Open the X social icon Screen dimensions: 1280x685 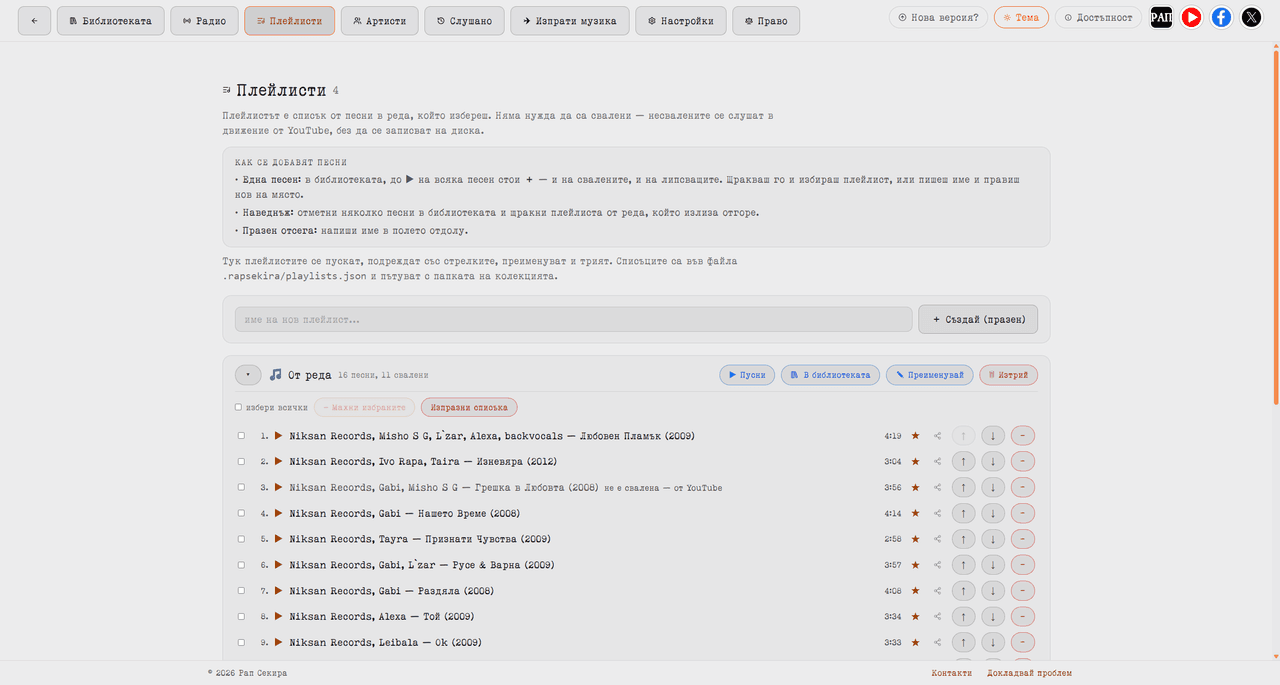click(x=1251, y=17)
